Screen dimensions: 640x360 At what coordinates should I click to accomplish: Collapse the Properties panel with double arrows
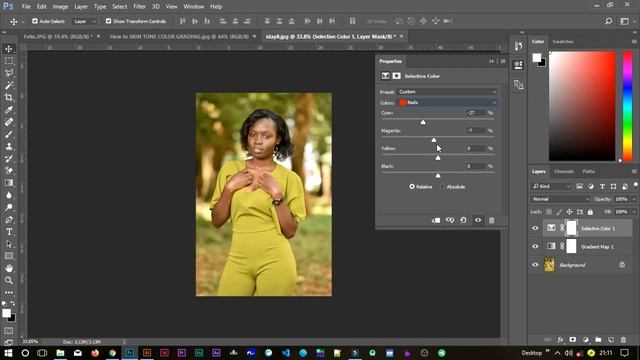point(491,61)
